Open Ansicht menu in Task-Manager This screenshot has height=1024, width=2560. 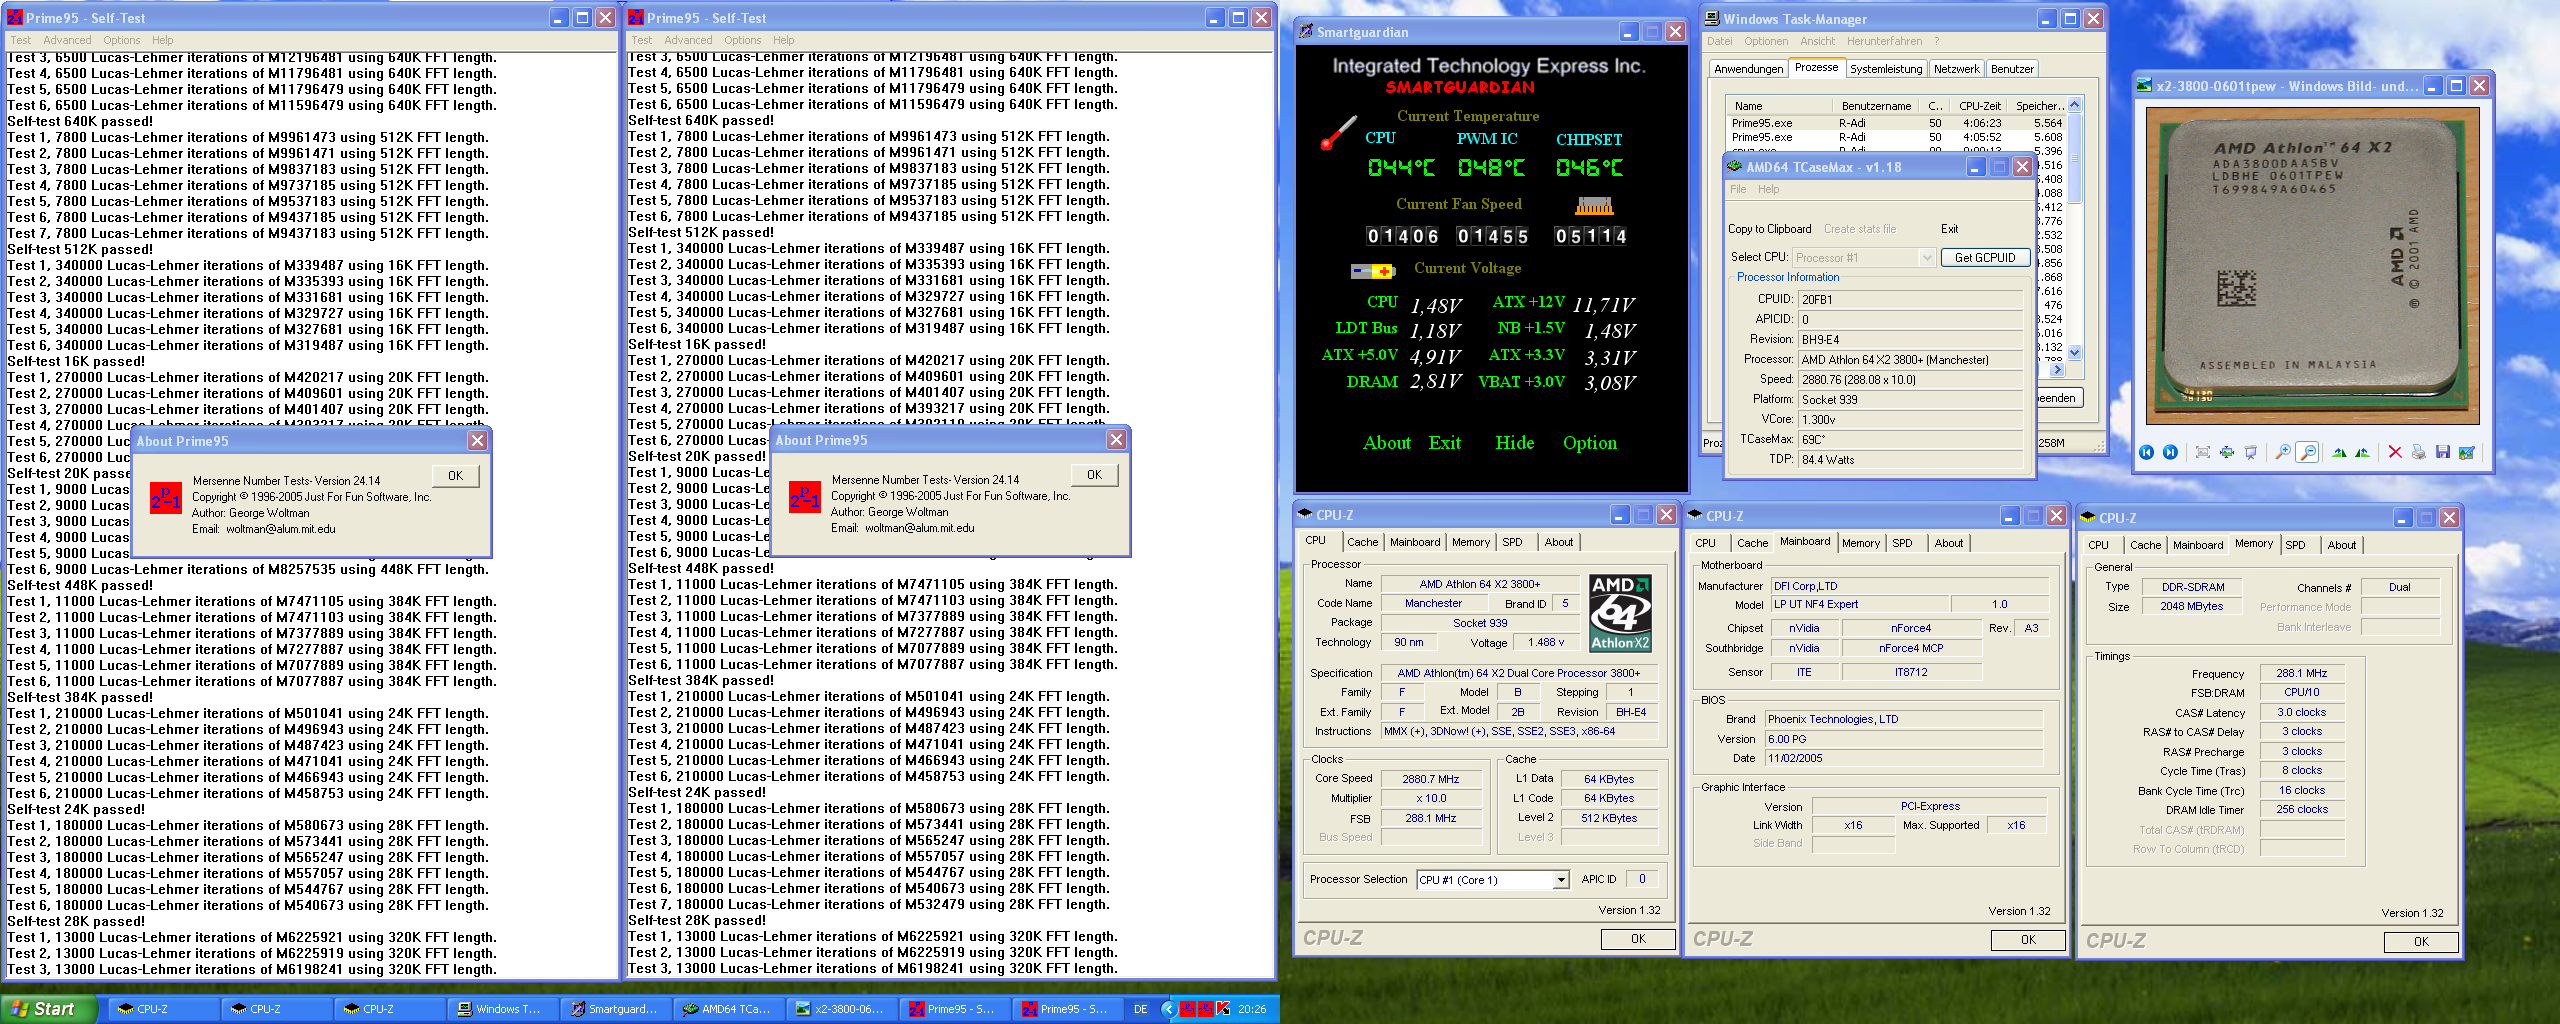point(1817,41)
